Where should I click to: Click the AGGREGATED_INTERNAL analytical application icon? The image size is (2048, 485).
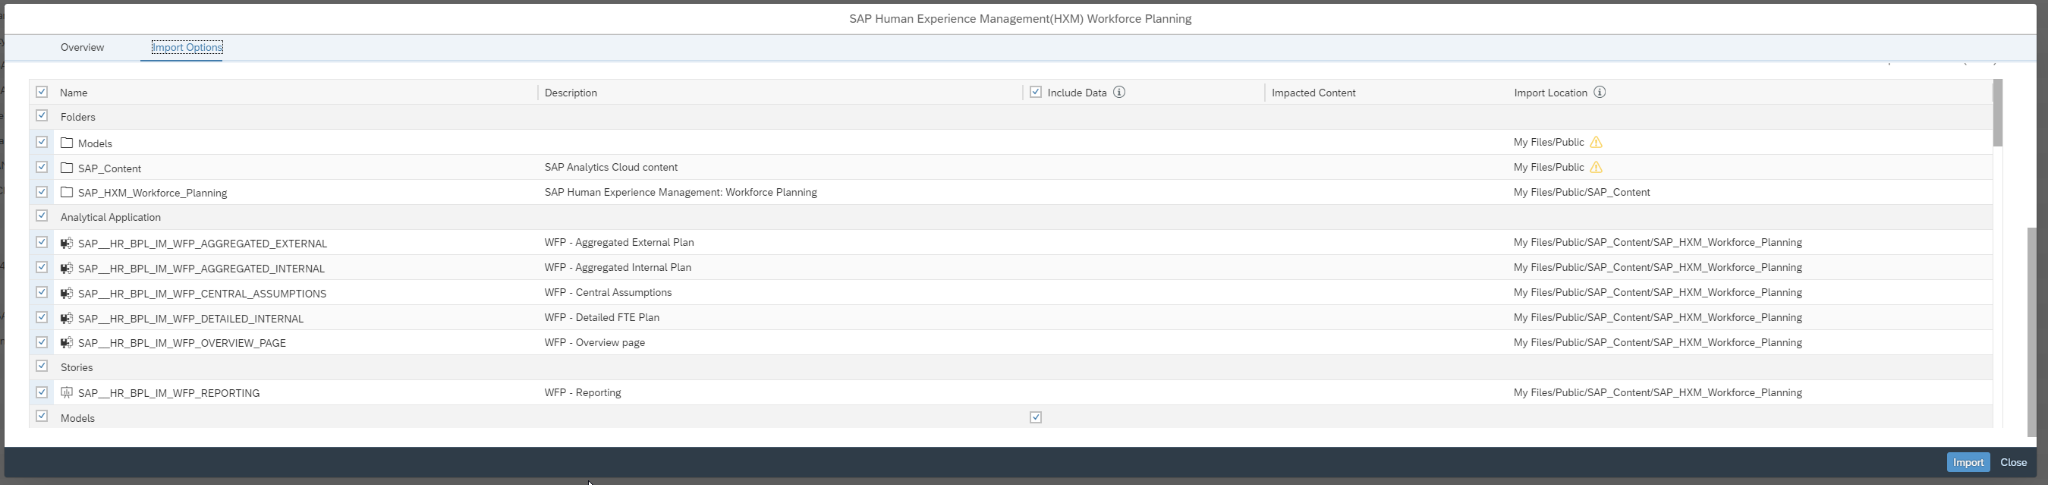click(x=67, y=268)
